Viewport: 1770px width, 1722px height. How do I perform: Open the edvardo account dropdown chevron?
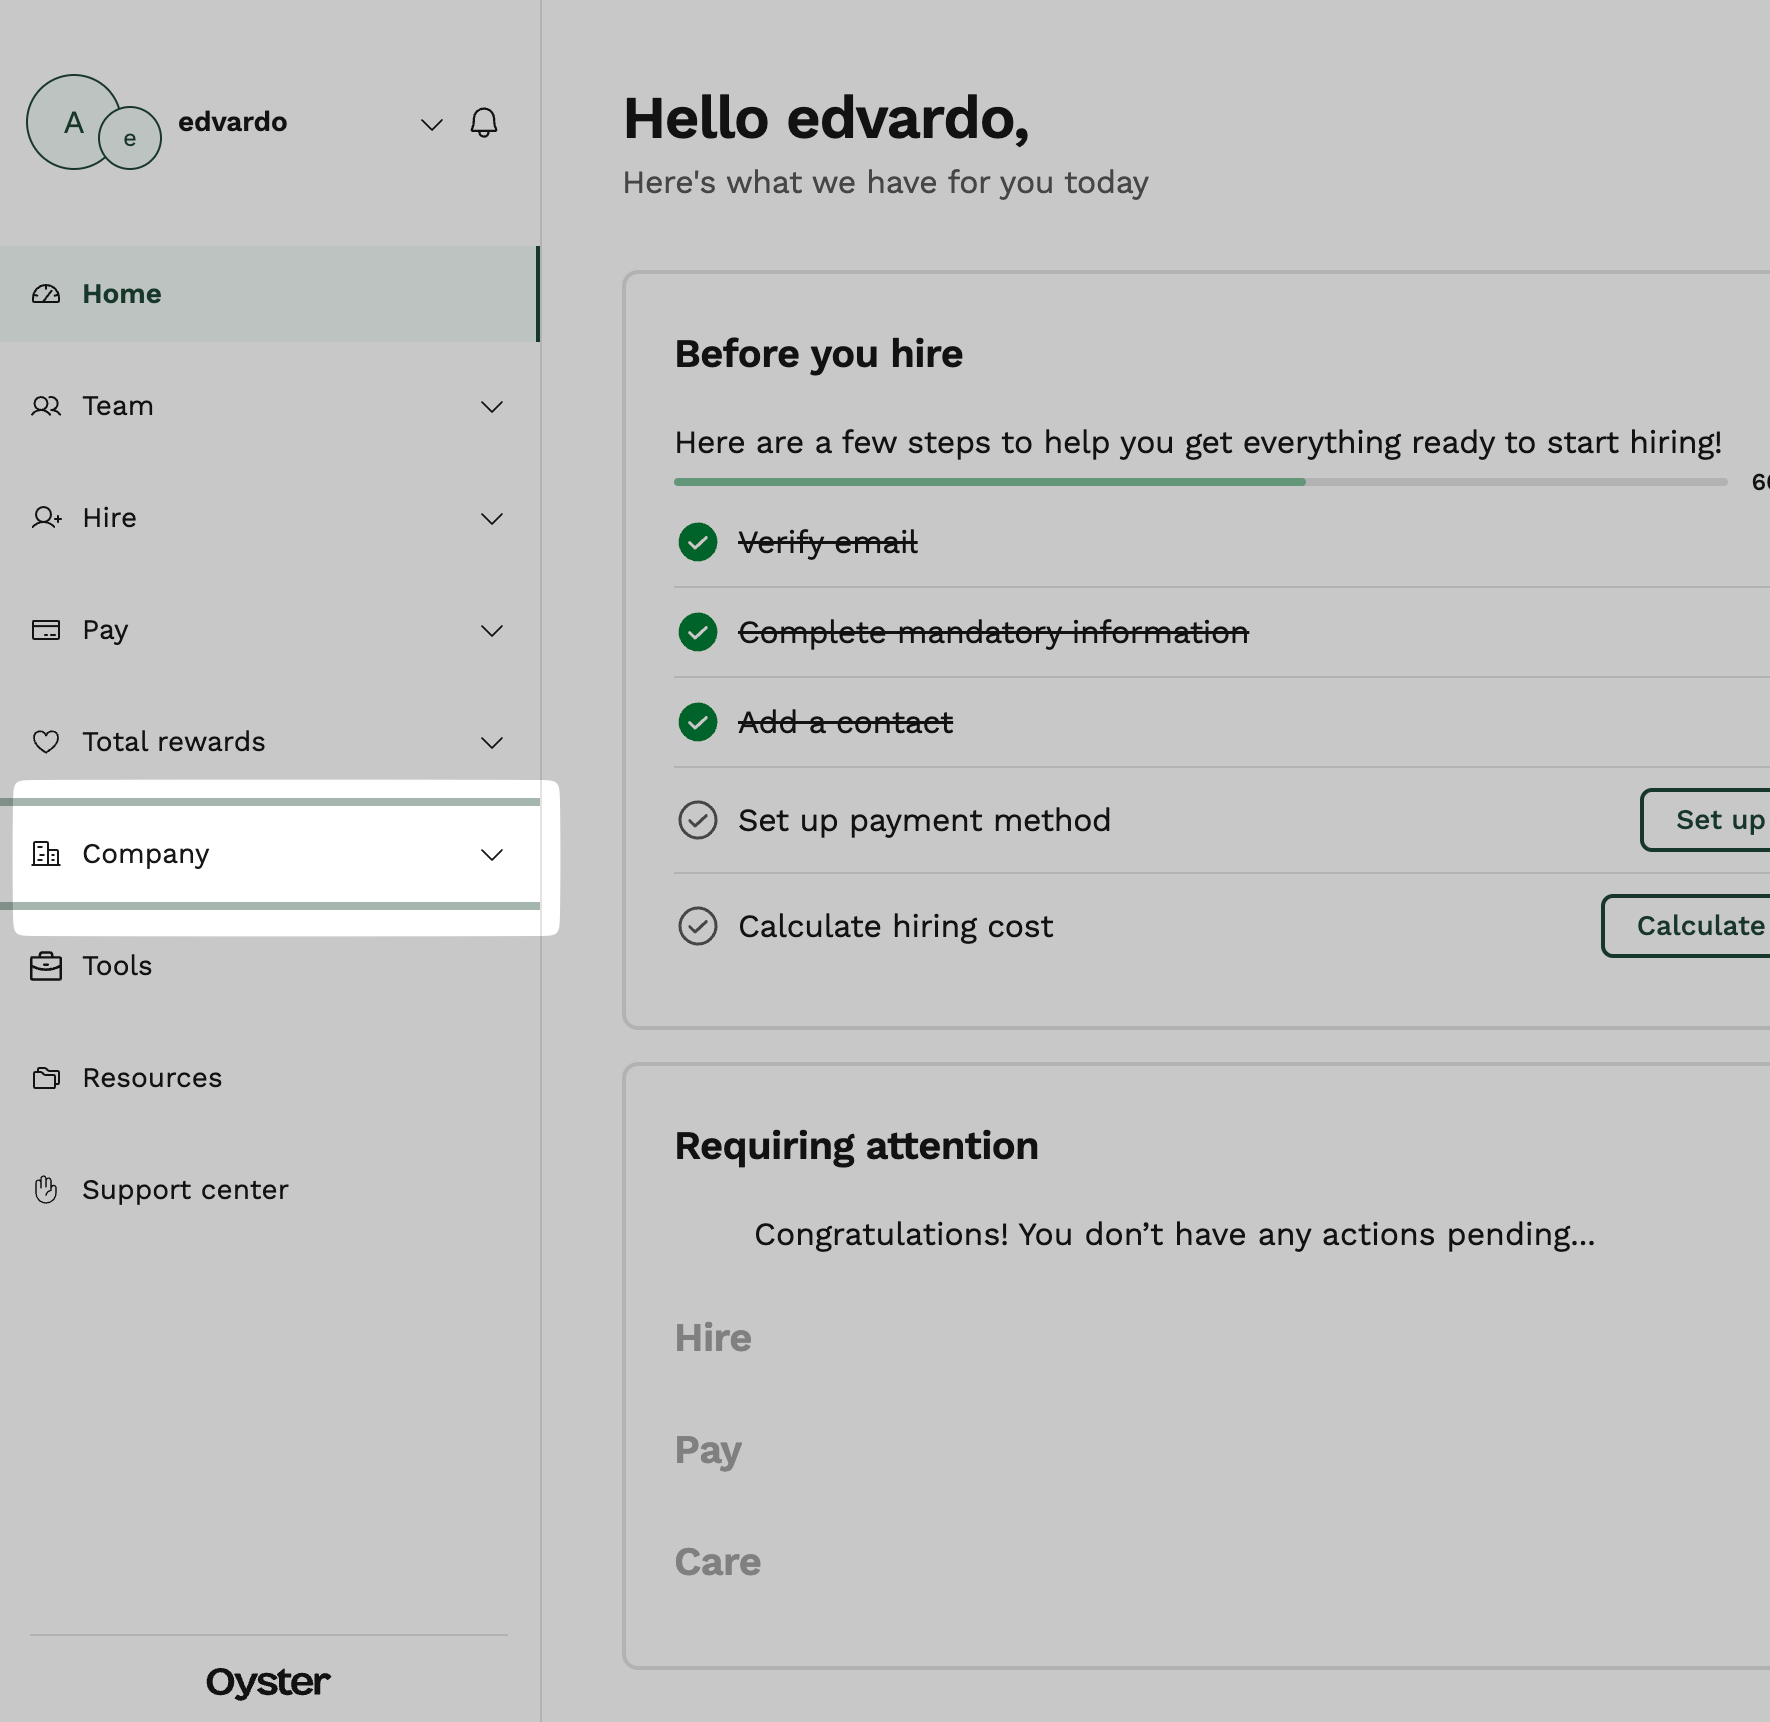coord(432,124)
